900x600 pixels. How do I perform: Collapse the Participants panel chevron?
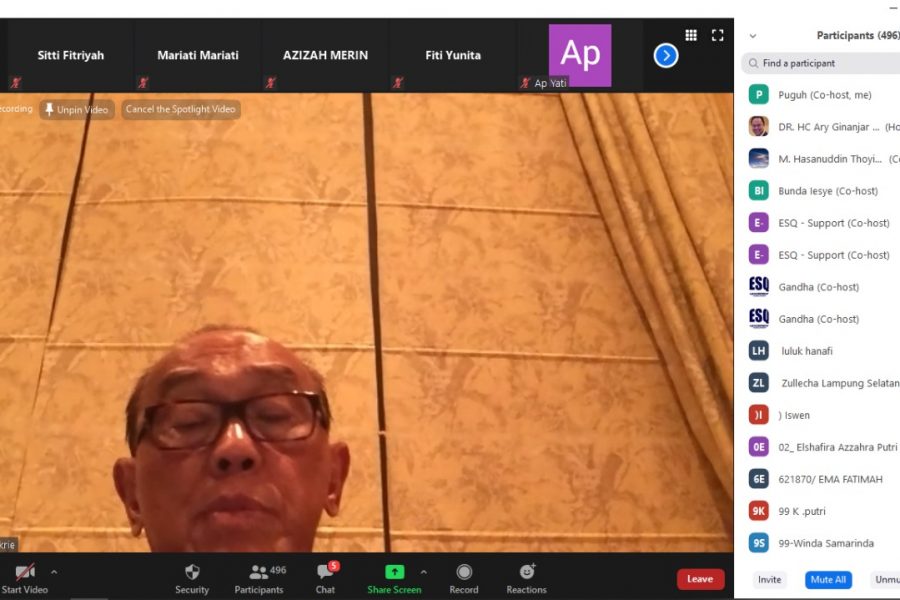(753, 36)
